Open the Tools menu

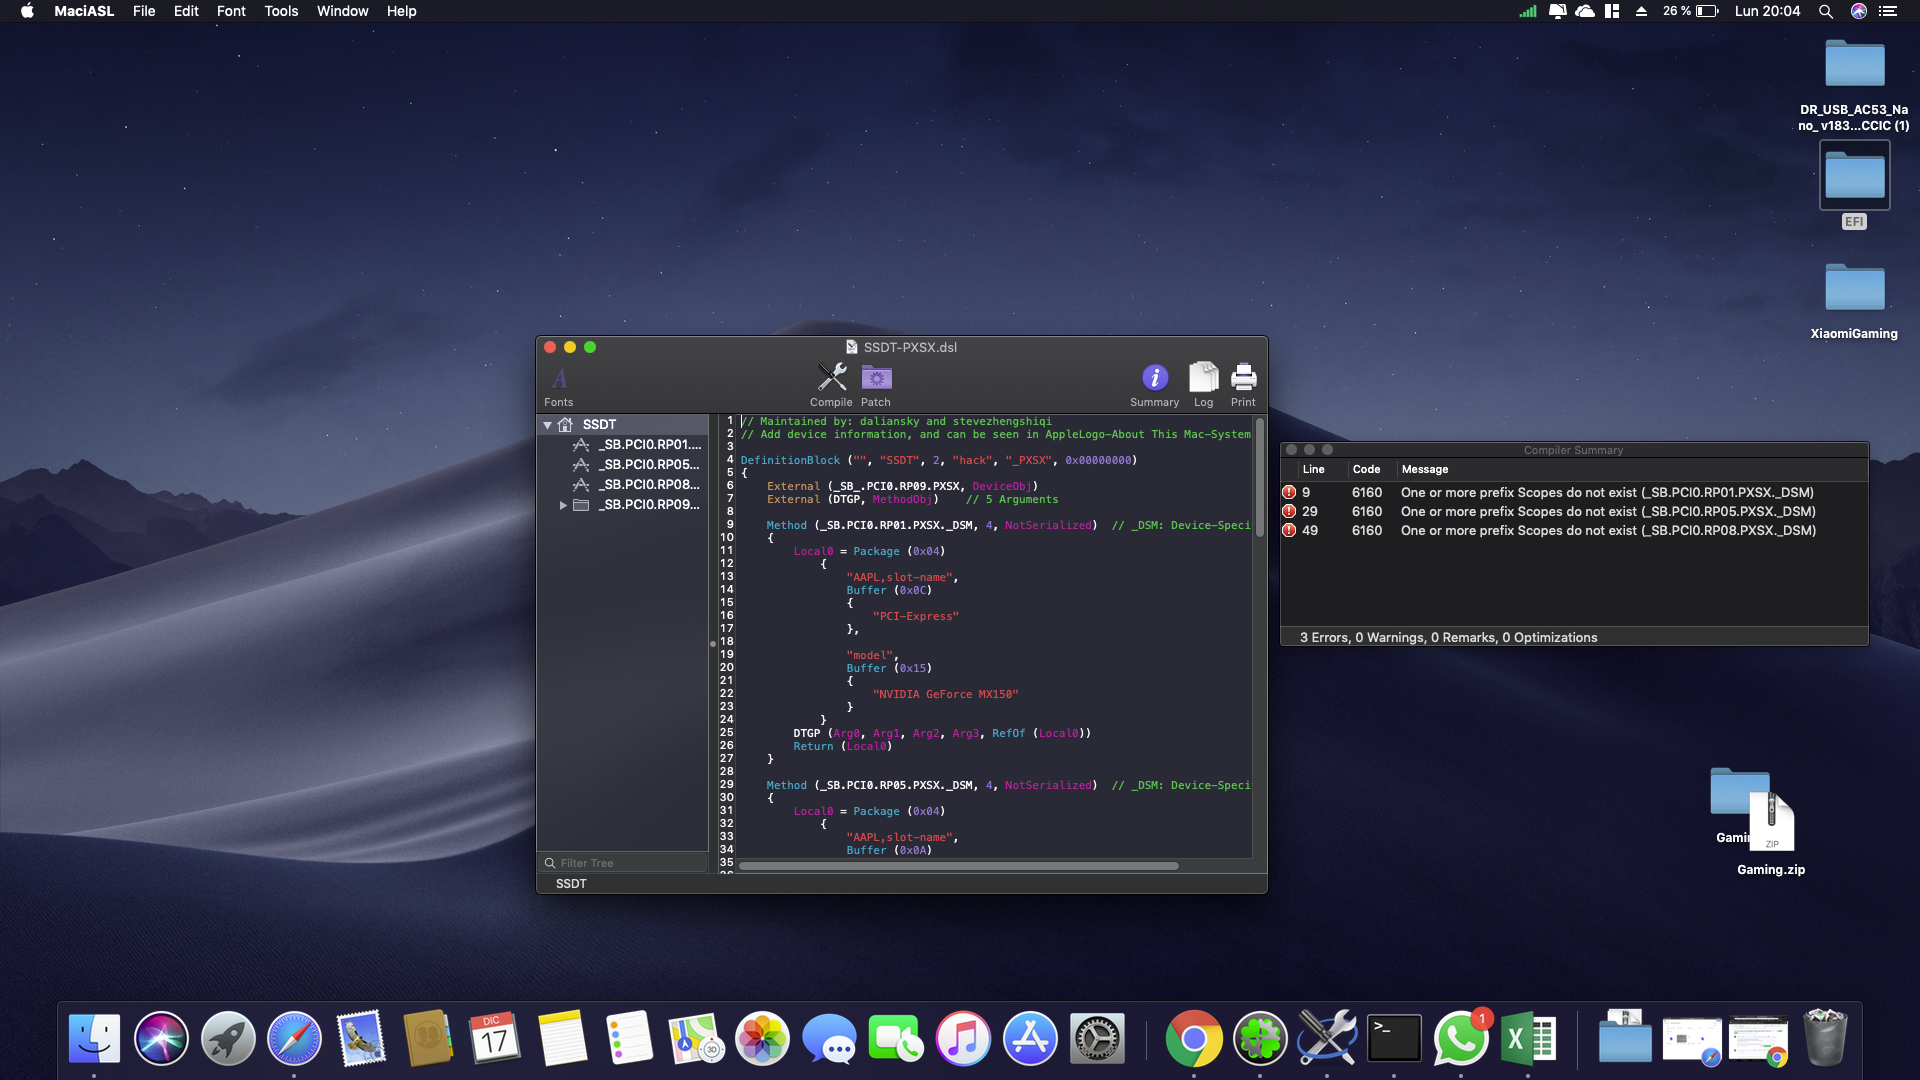(x=281, y=11)
